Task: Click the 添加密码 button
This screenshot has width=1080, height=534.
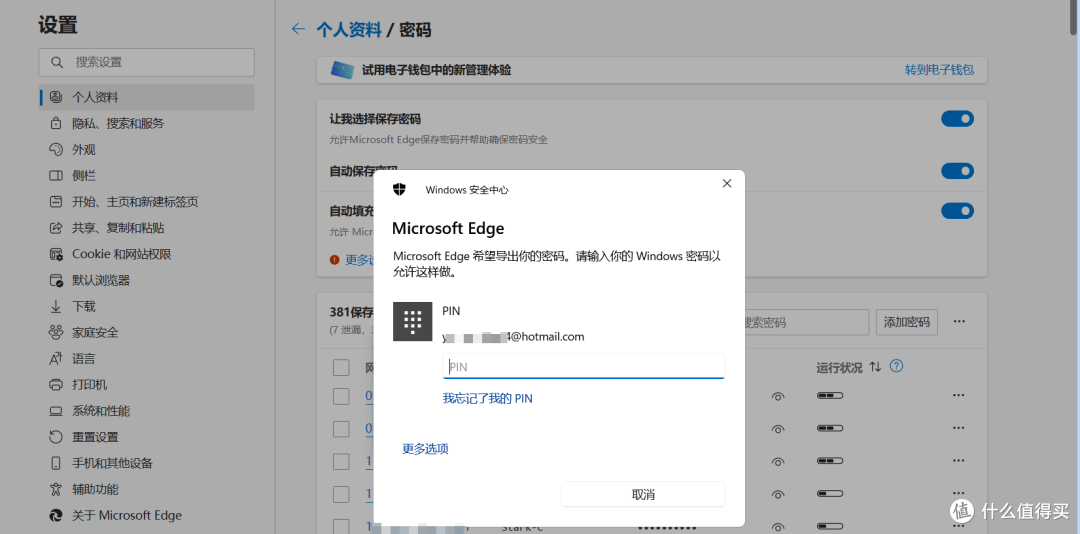Action: point(906,322)
